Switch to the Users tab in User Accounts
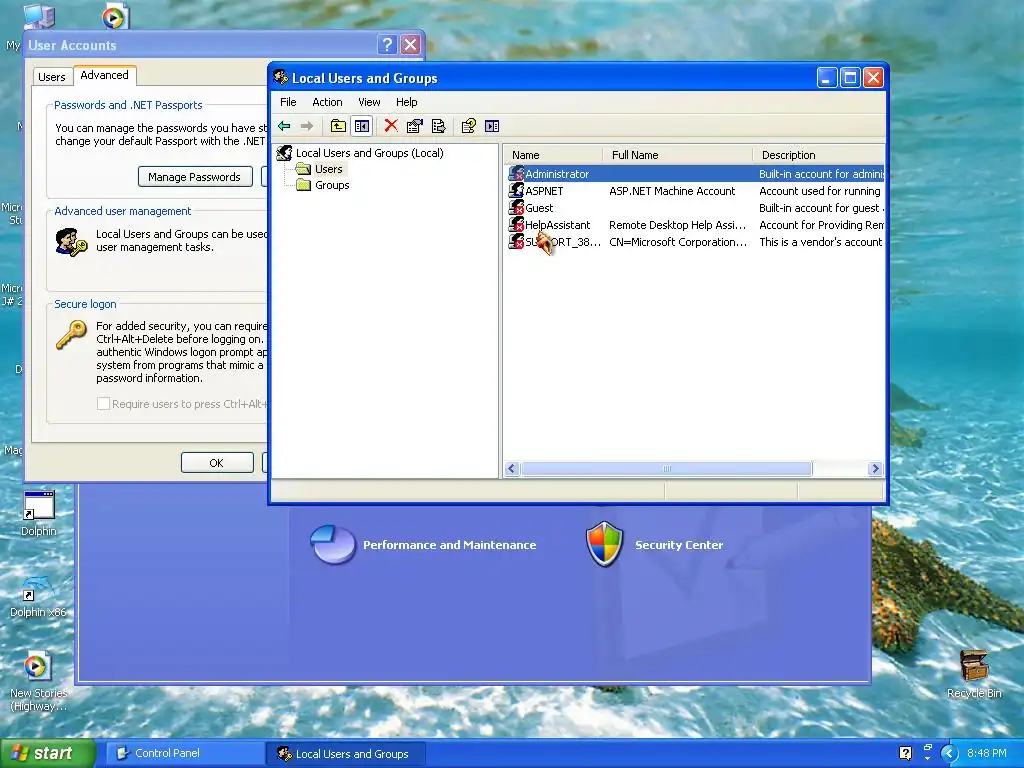 tap(52, 77)
